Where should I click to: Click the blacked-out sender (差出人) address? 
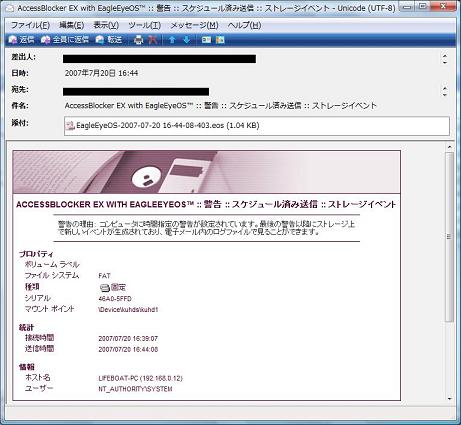point(159,59)
